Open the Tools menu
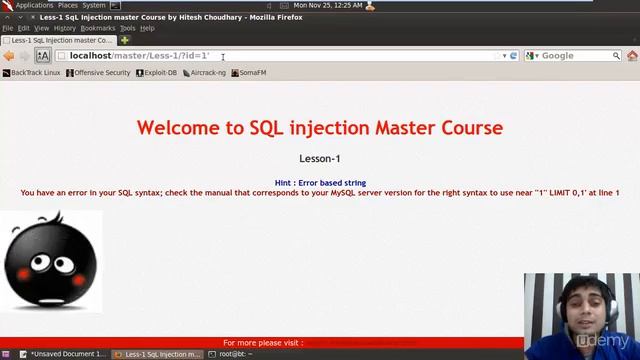Image resolution: width=640 pixels, height=360 pixels. (127, 28)
